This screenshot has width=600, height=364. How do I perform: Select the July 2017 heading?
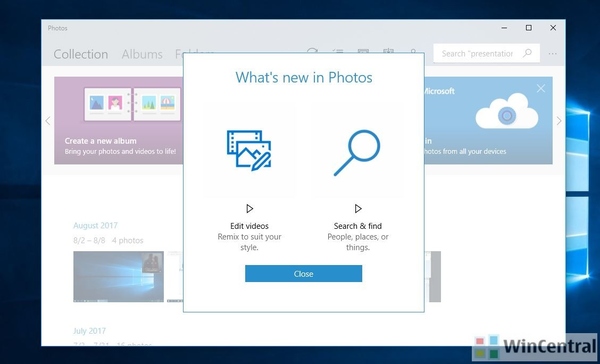[x=89, y=331]
